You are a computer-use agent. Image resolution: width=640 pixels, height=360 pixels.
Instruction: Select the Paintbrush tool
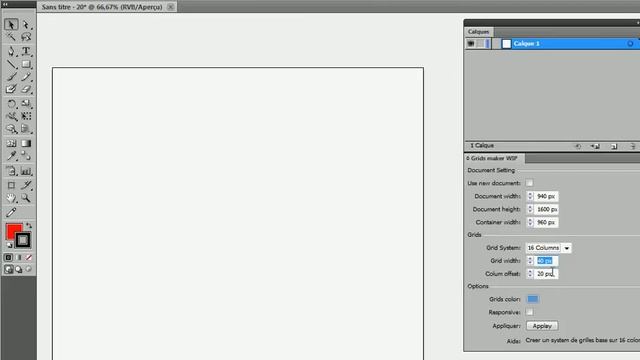point(11,77)
